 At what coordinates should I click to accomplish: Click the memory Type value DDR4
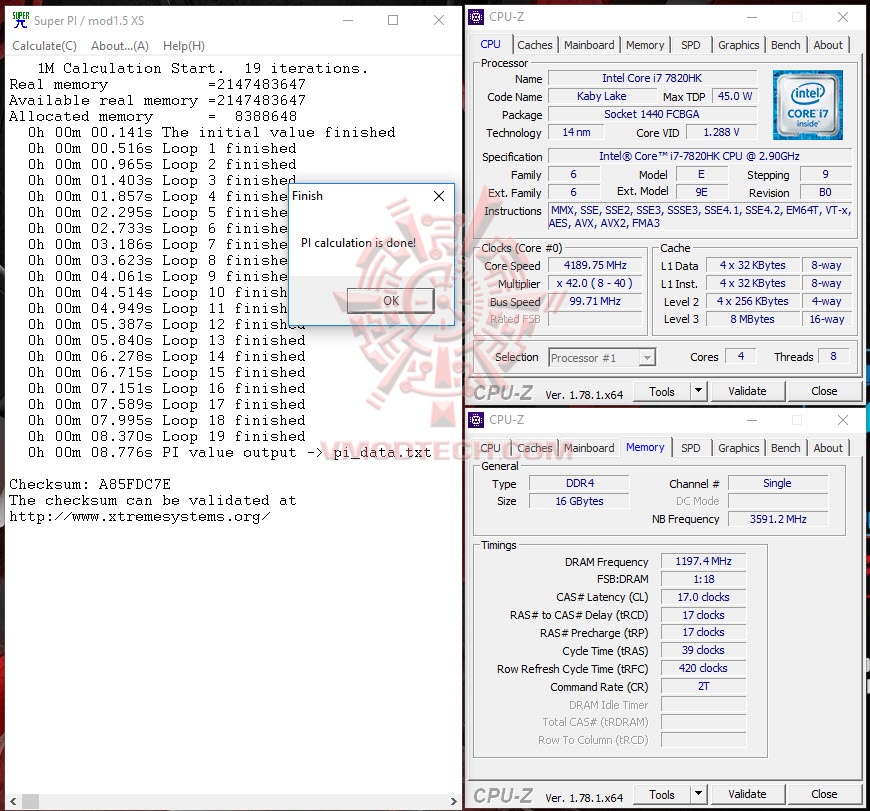coord(579,483)
